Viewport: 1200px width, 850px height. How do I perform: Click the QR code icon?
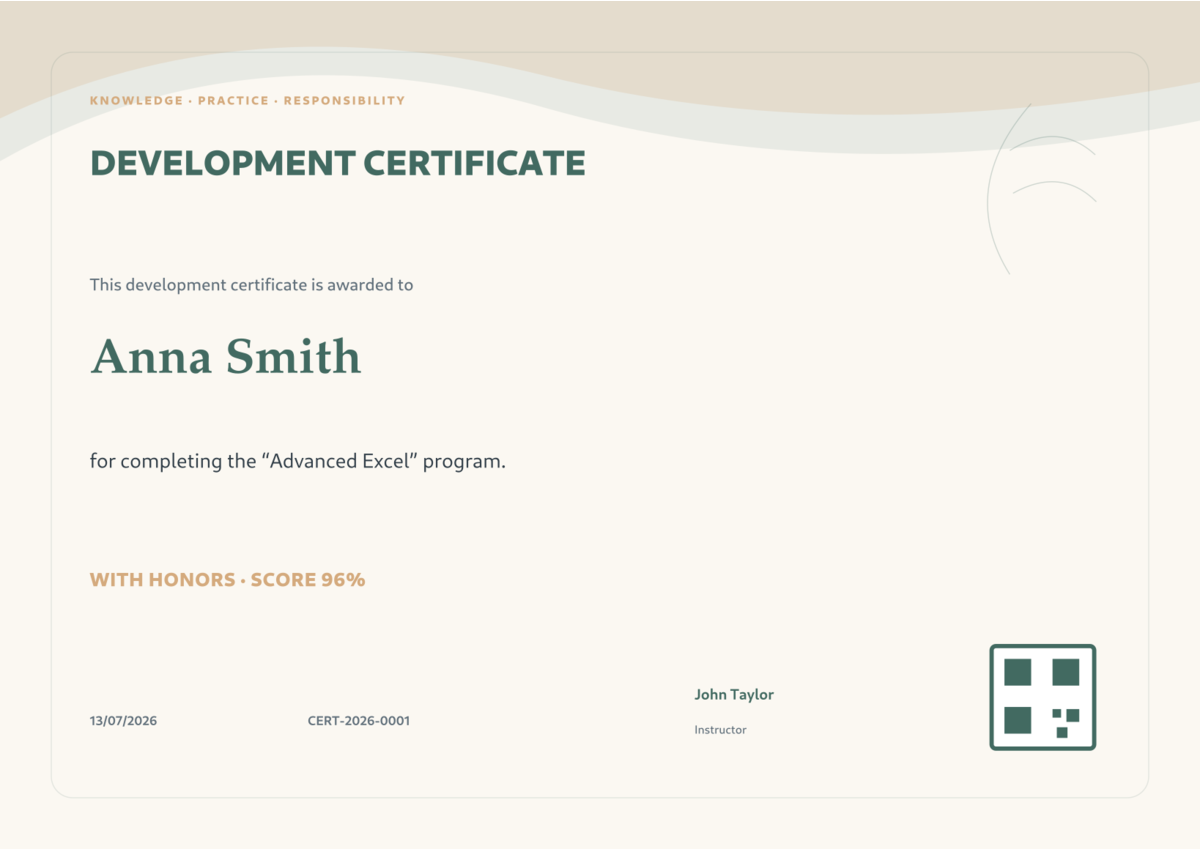(x=1043, y=697)
